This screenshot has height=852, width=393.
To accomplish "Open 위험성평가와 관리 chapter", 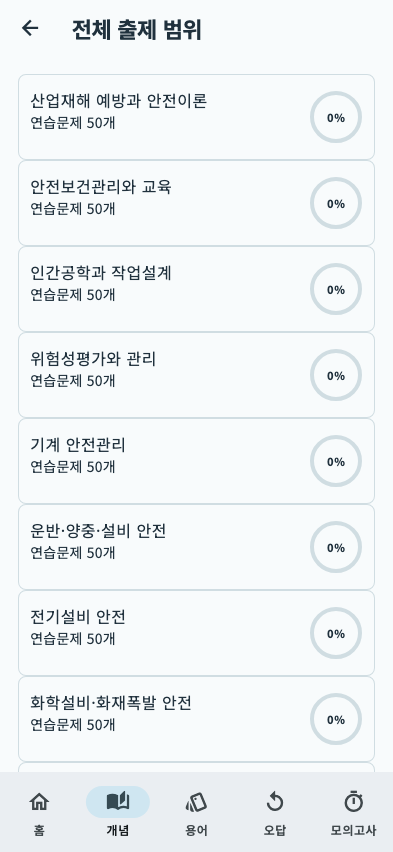I will coord(196,375).
